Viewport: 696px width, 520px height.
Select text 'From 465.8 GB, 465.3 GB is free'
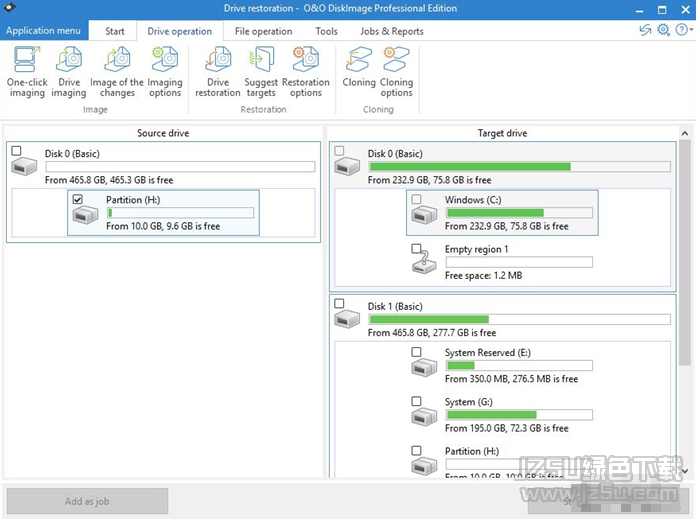pos(109,180)
